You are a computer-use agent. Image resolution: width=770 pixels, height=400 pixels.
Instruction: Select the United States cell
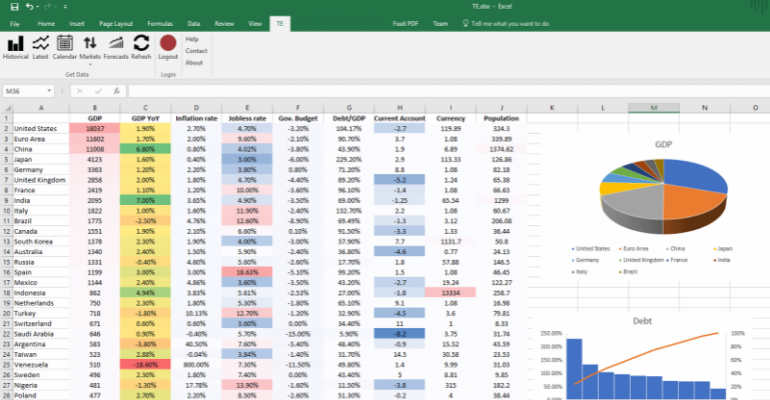41,129
